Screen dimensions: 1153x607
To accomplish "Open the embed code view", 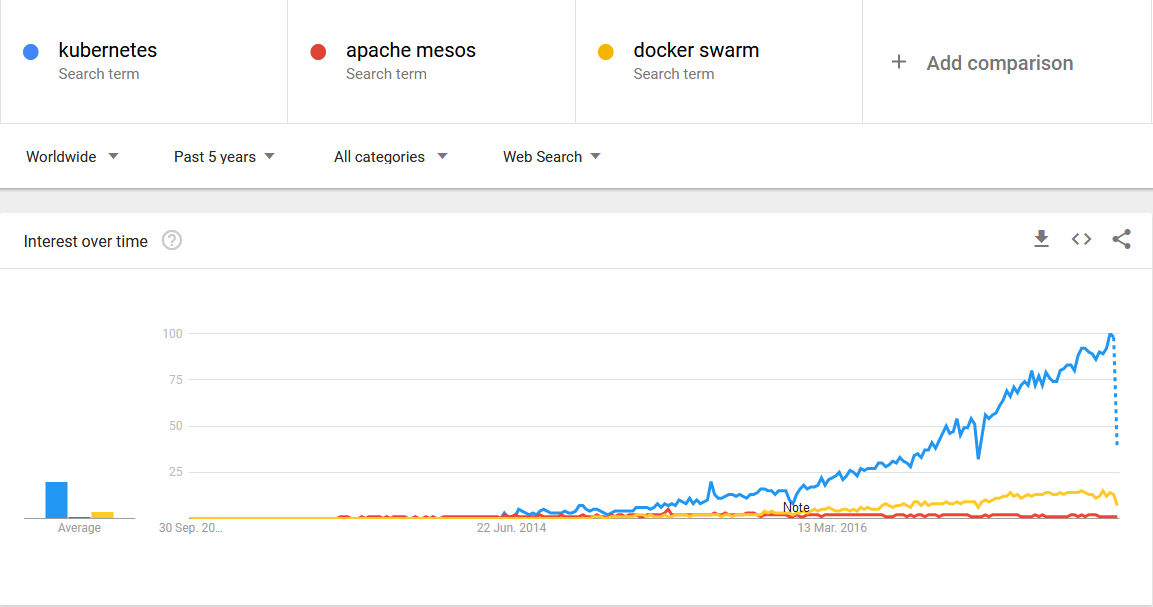I will (1081, 239).
